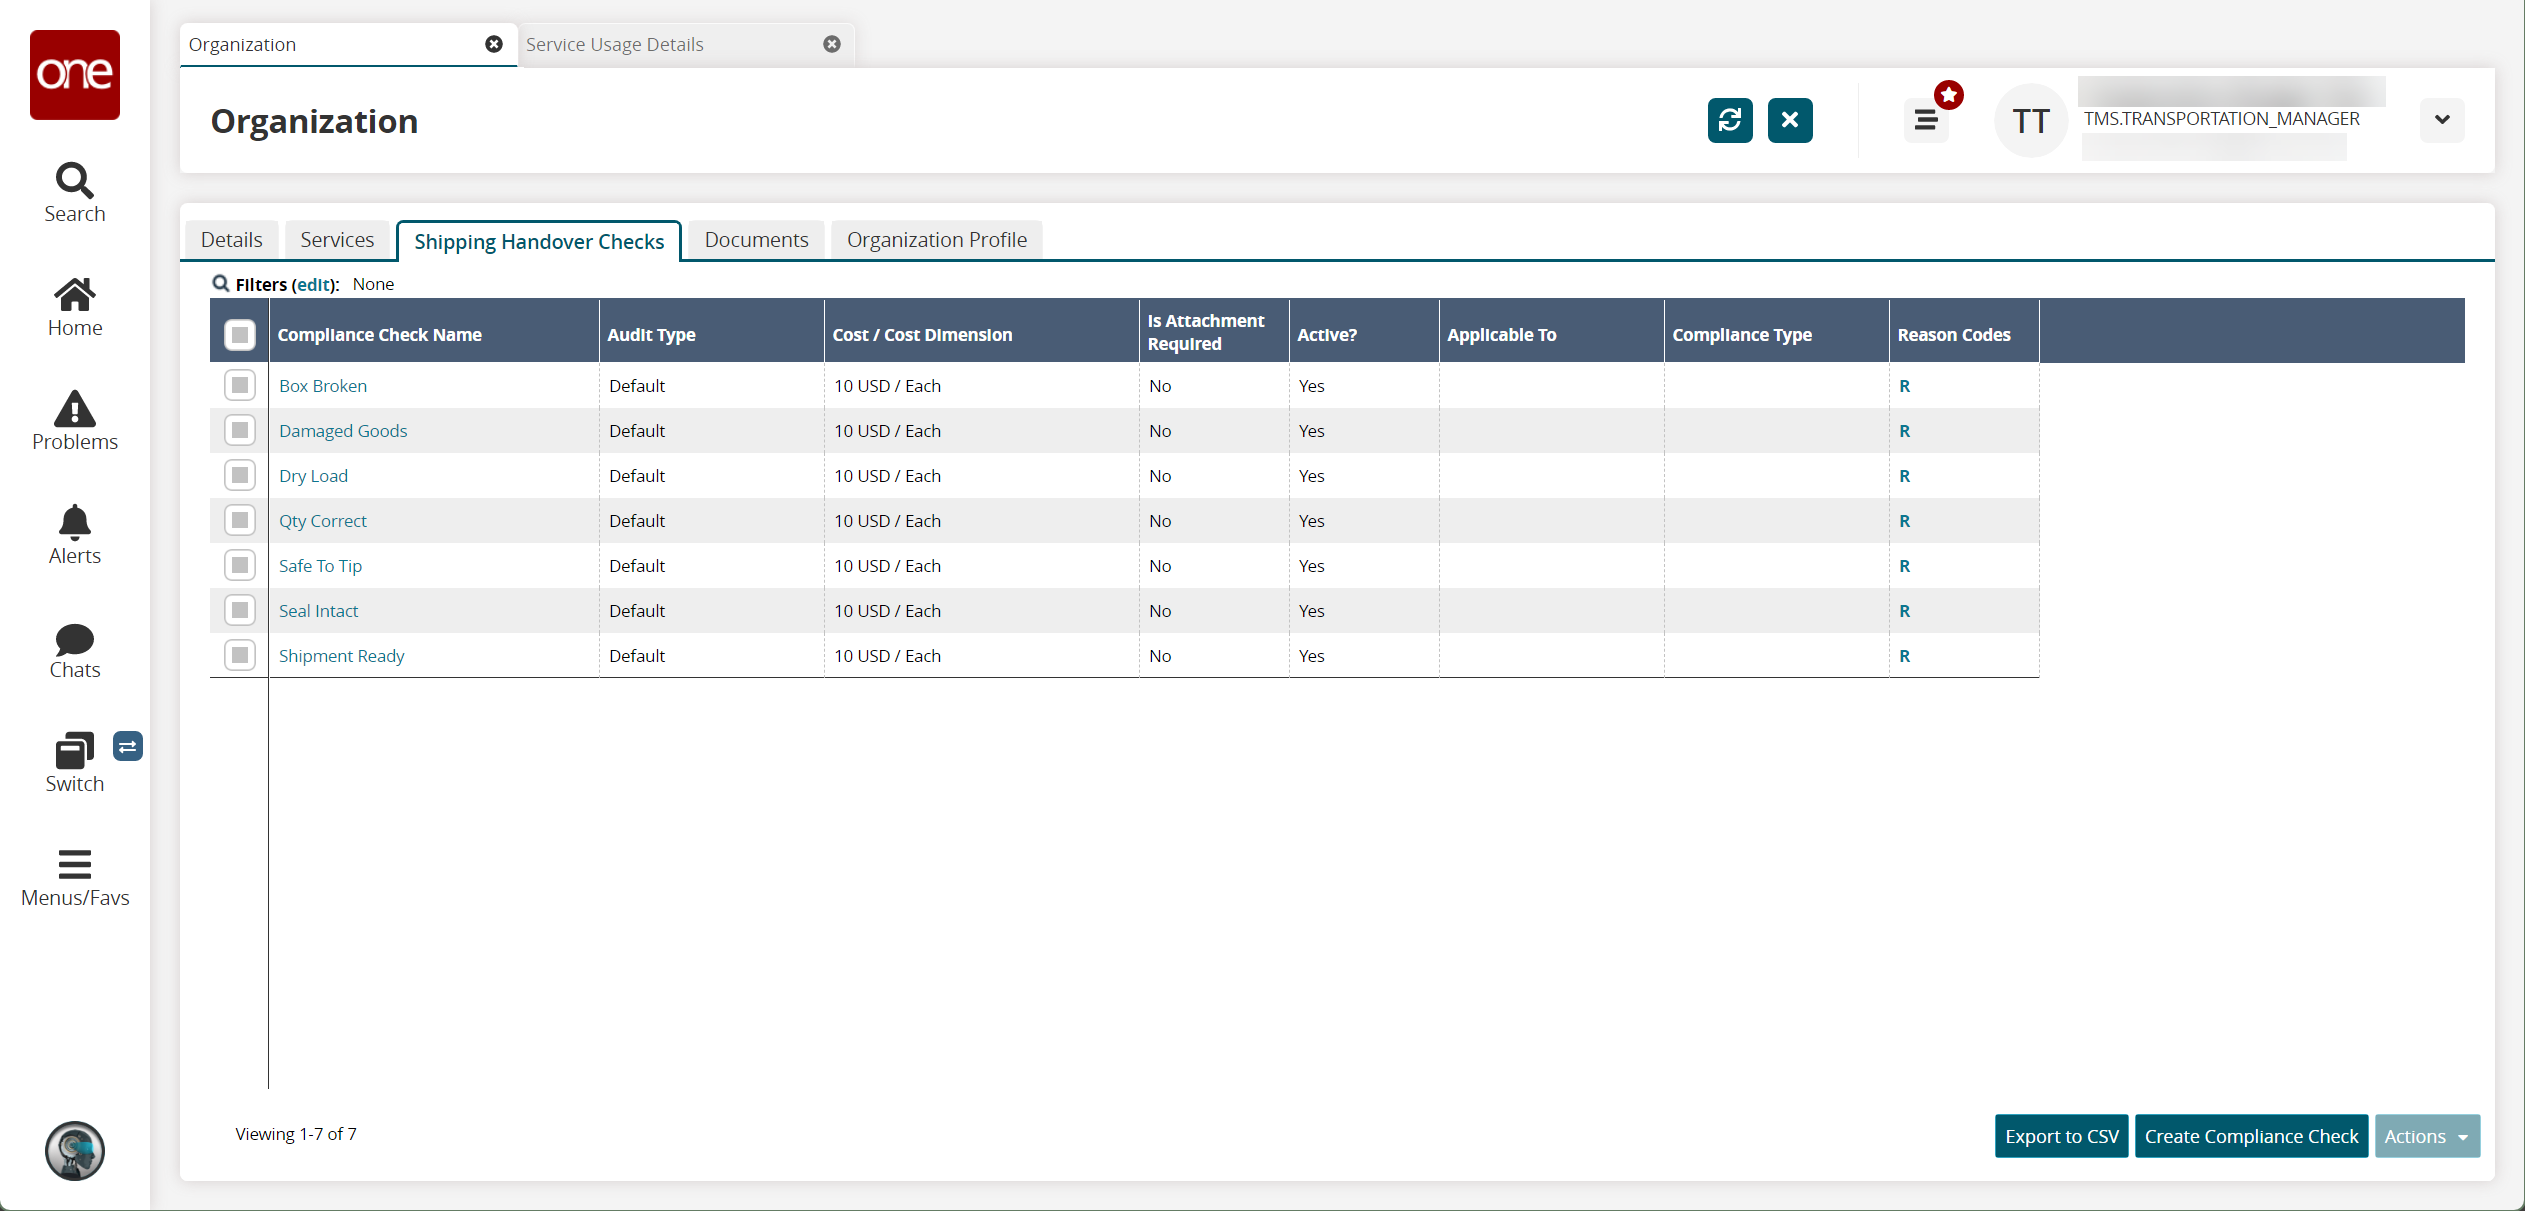
Task: Open the Actions dropdown button
Action: coord(2427,1136)
